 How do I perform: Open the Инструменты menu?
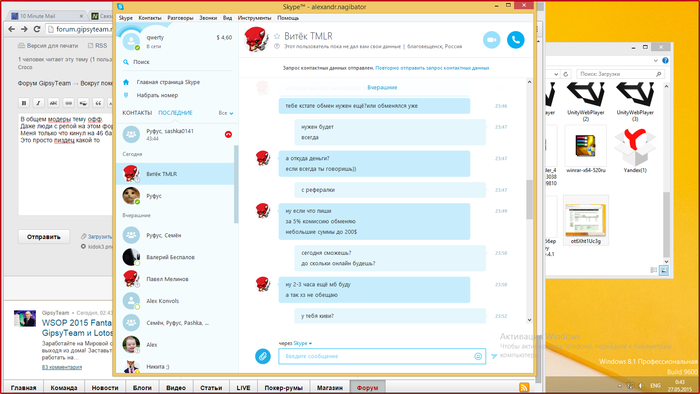(x=254, y=18)
